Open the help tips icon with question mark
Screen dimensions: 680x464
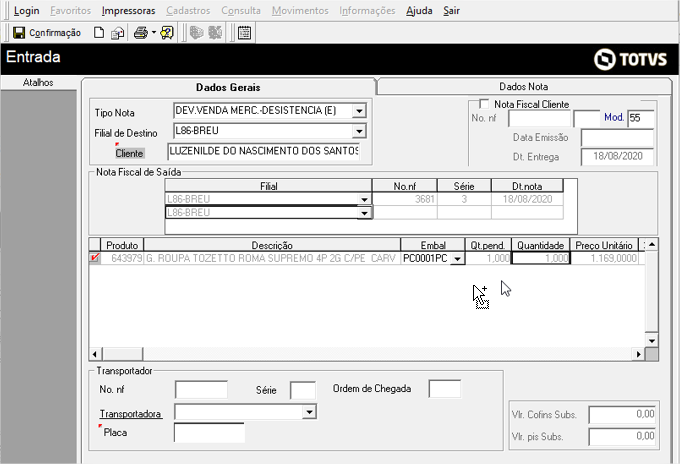tap(167, 33)
